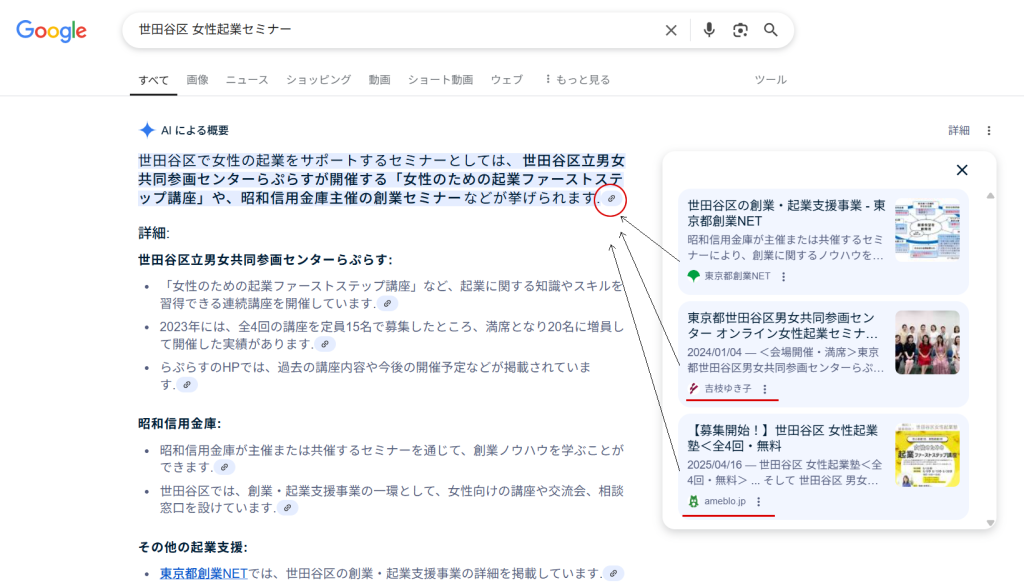Viewport: 1024px width, 588px height.
Task: Expand the もっと見る menu
Action: coord(577,80)
